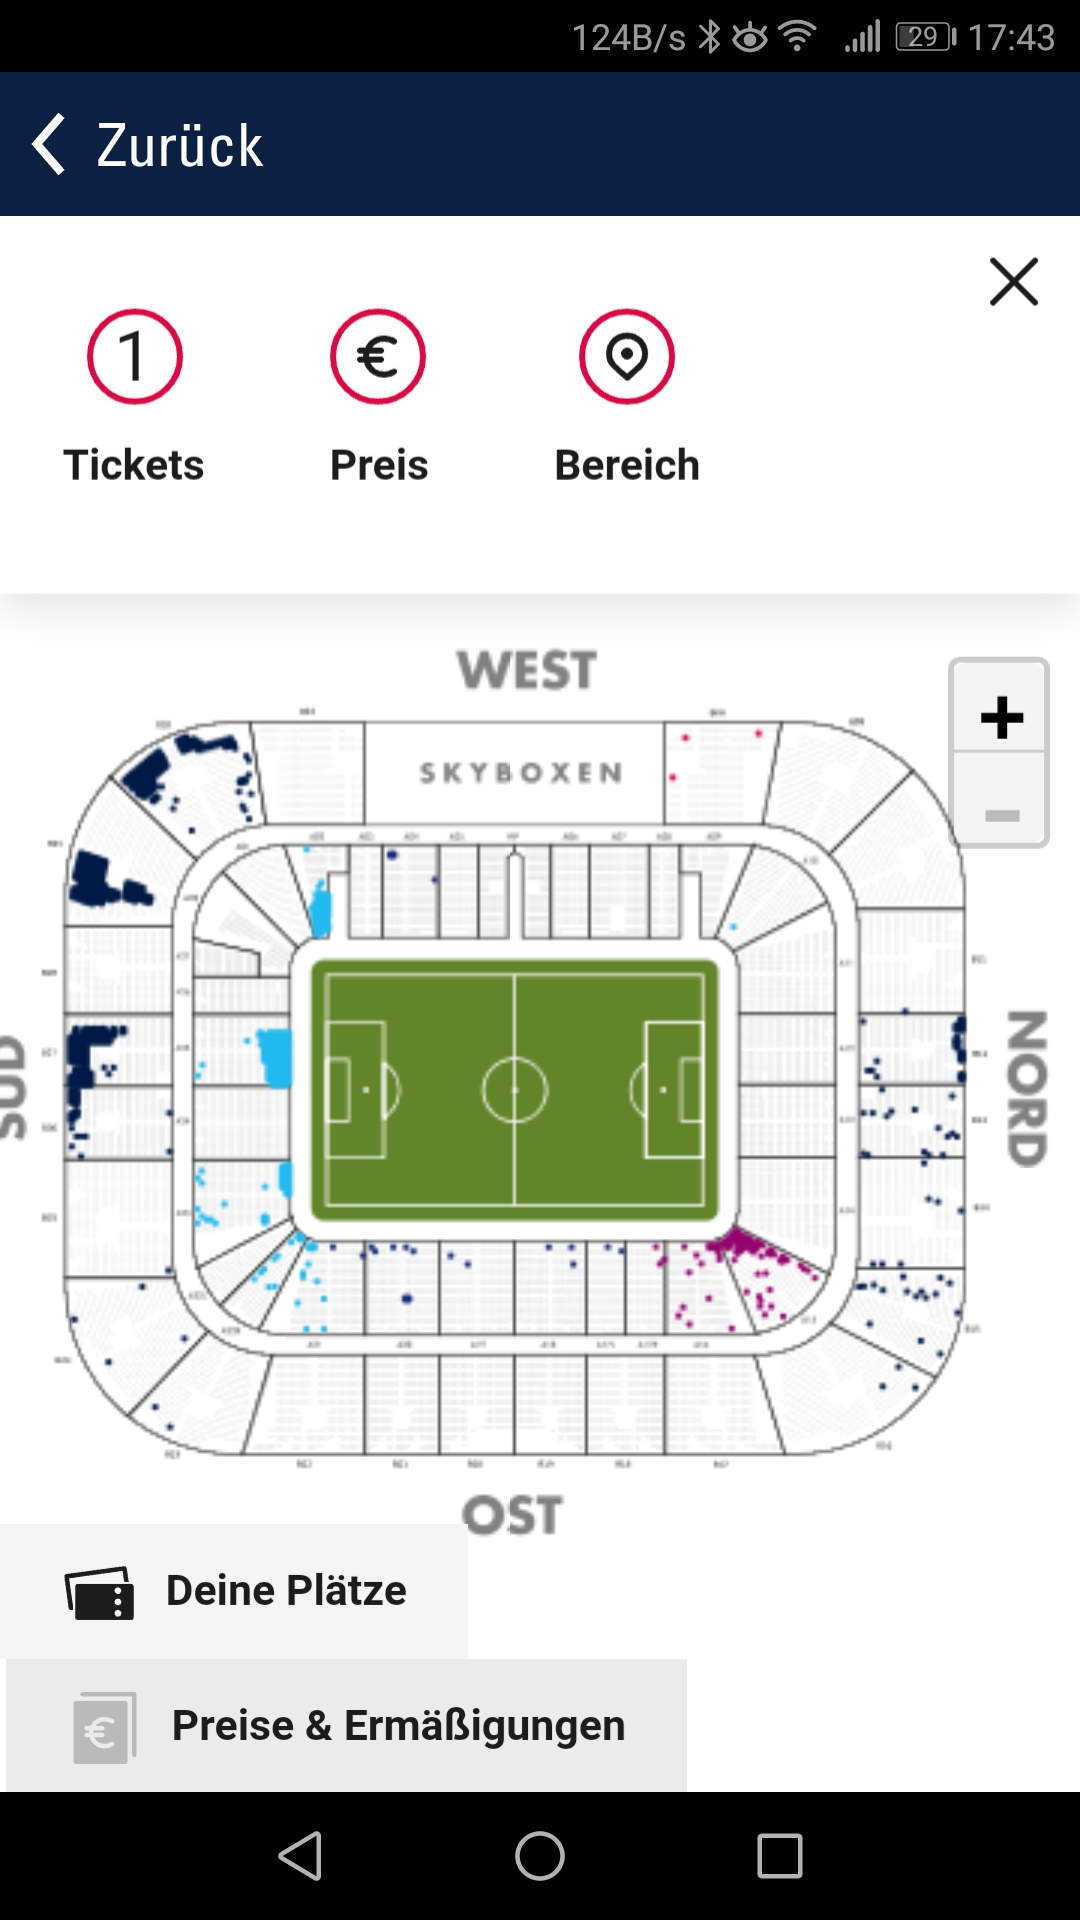Open the Tickets count filter circle

pyautogui.click(x=134, y=357)
